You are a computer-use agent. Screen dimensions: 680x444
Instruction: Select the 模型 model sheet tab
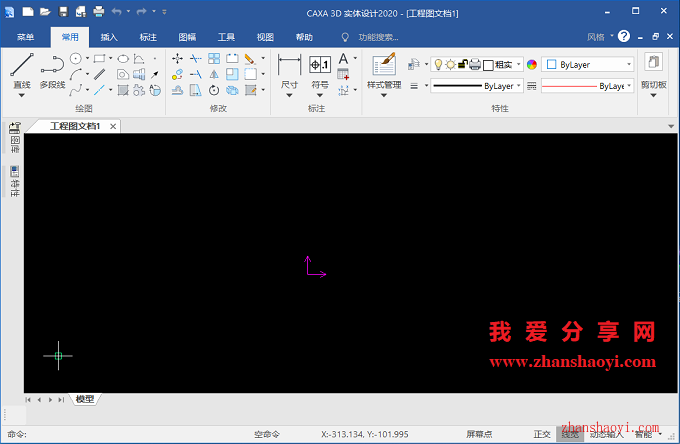click(85, 399)
